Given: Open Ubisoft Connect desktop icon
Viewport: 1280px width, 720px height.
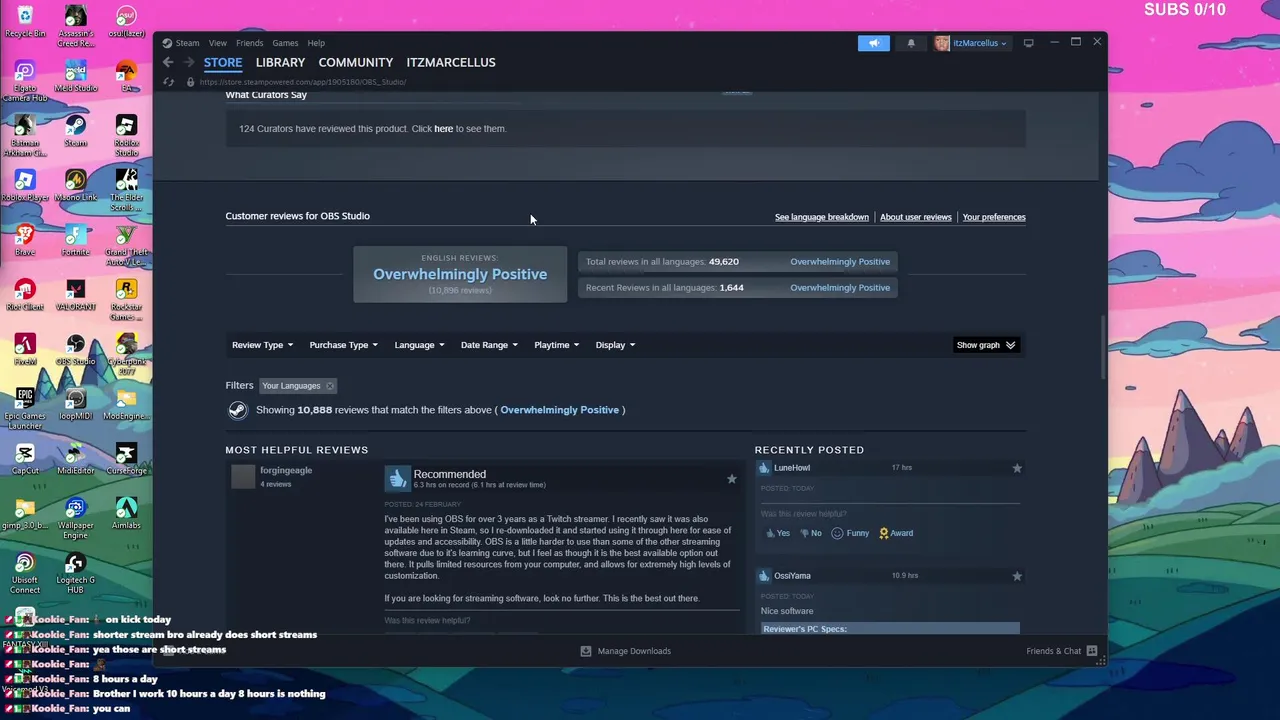Looking at the screenshot, I should coord(25,571).
